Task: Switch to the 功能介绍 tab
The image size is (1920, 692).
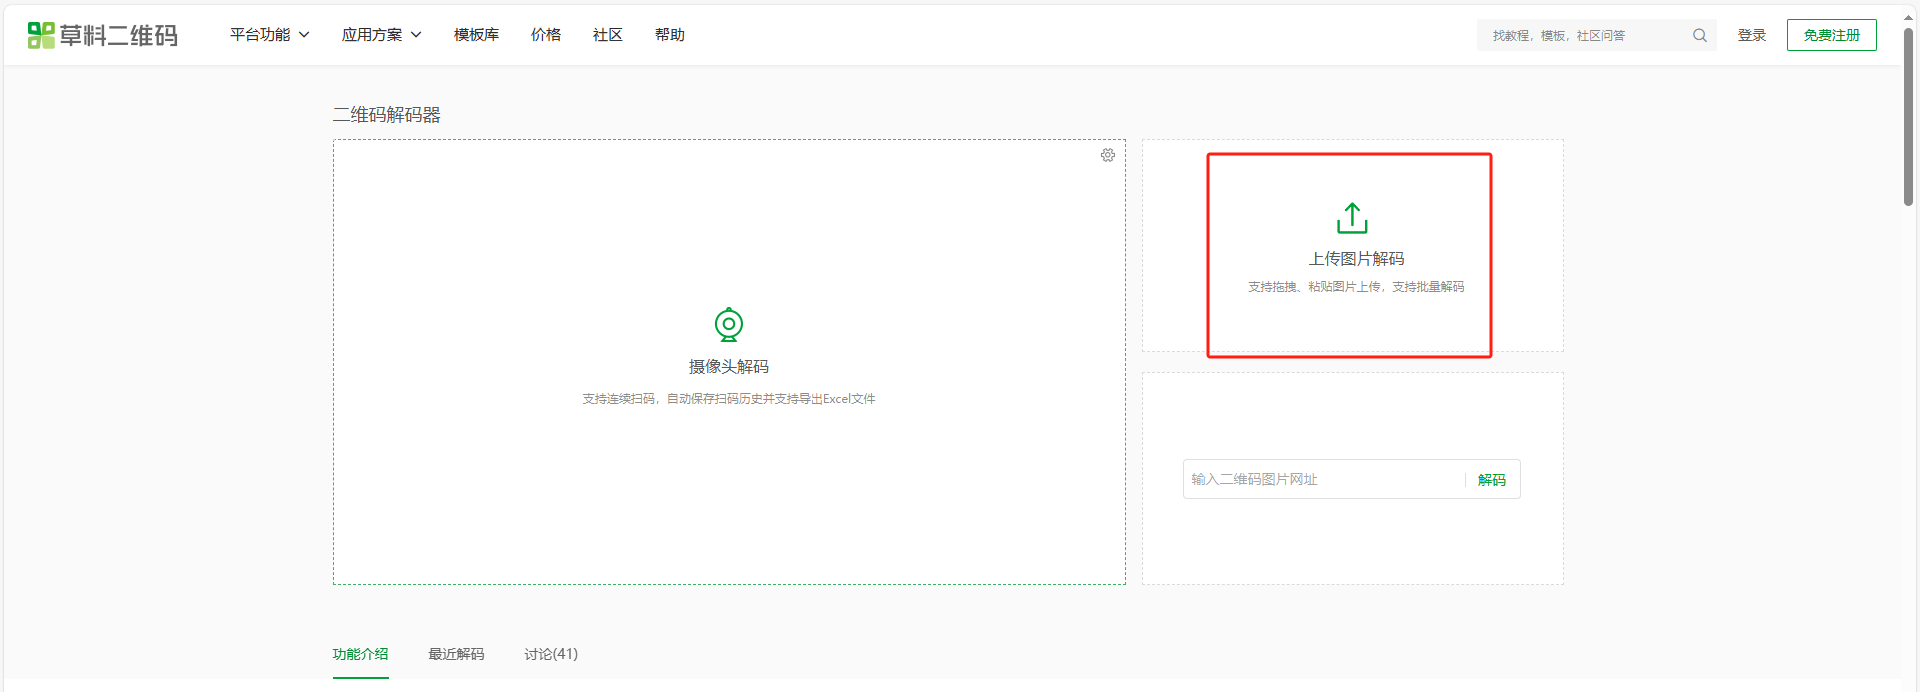Action: pos(361,654)
